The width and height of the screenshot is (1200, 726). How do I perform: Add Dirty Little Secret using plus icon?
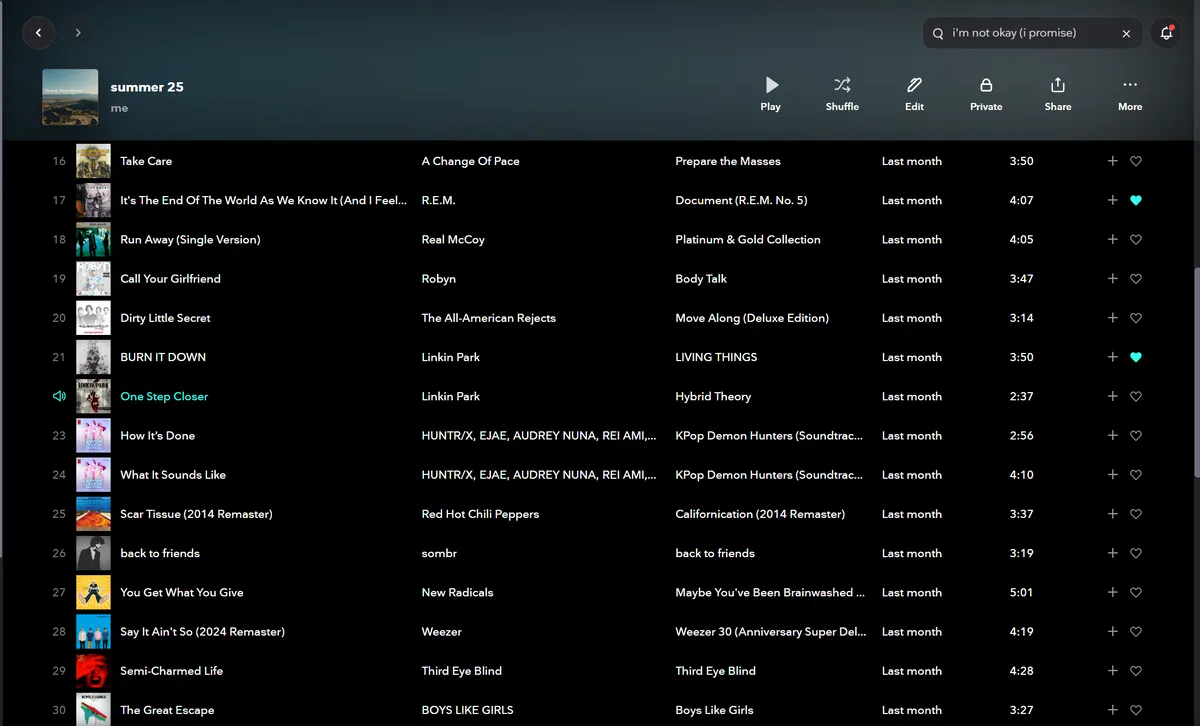[1112, 318]
